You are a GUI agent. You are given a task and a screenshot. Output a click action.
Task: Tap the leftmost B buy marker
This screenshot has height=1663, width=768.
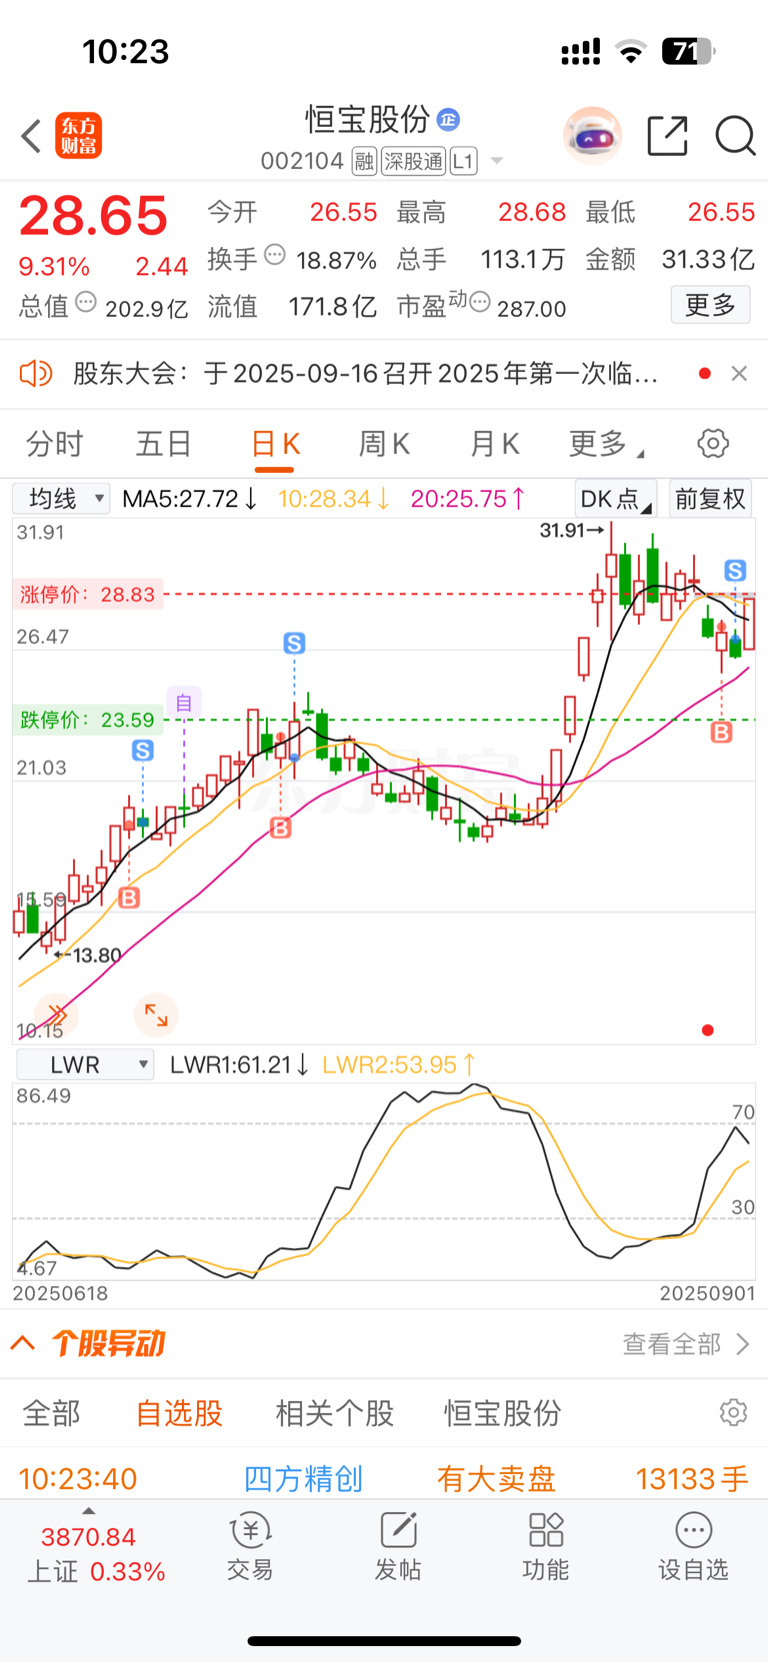click(x=129, y=898)
